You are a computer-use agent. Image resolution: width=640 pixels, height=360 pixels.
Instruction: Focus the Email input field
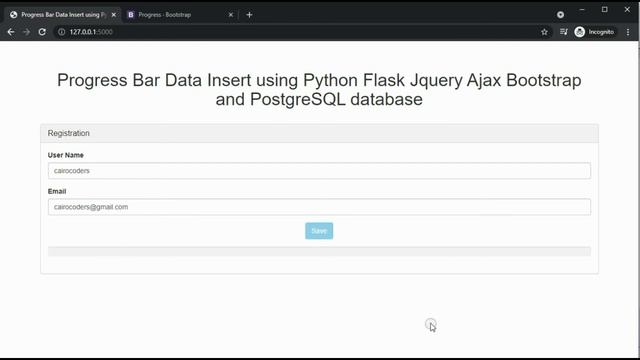click(319, 207)
